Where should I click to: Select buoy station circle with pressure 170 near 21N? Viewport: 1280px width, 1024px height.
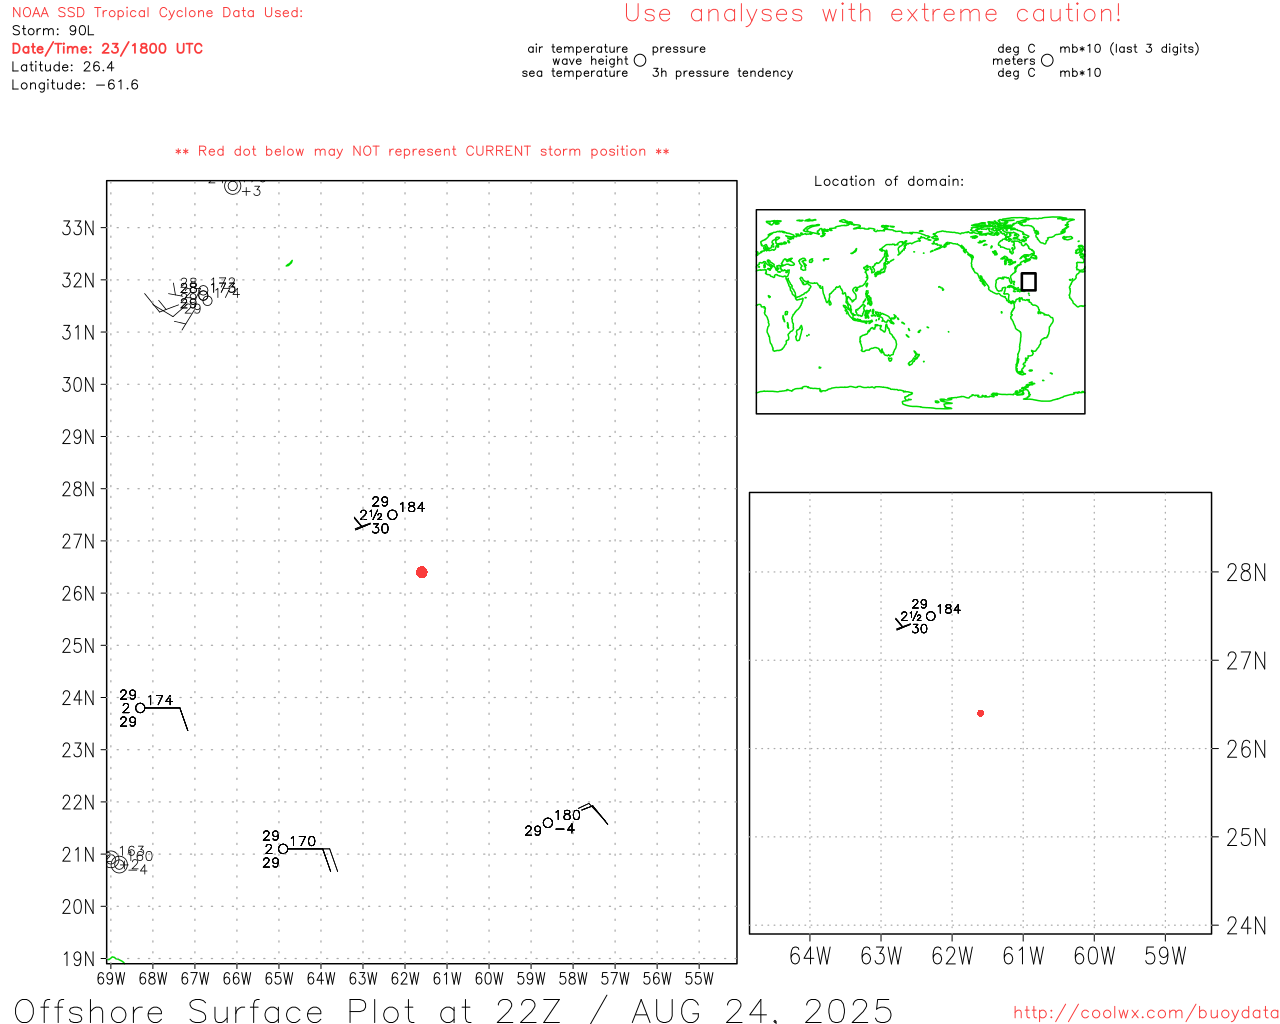(x=283, y=849)
